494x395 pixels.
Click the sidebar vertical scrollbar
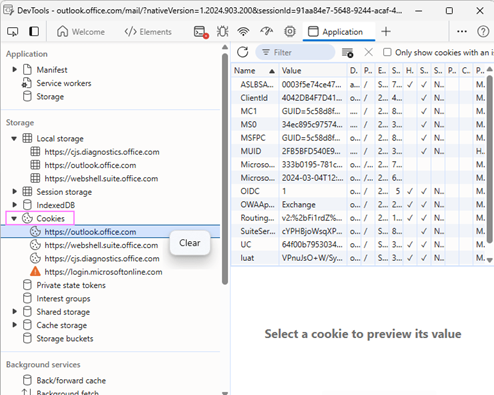[225, 168]
